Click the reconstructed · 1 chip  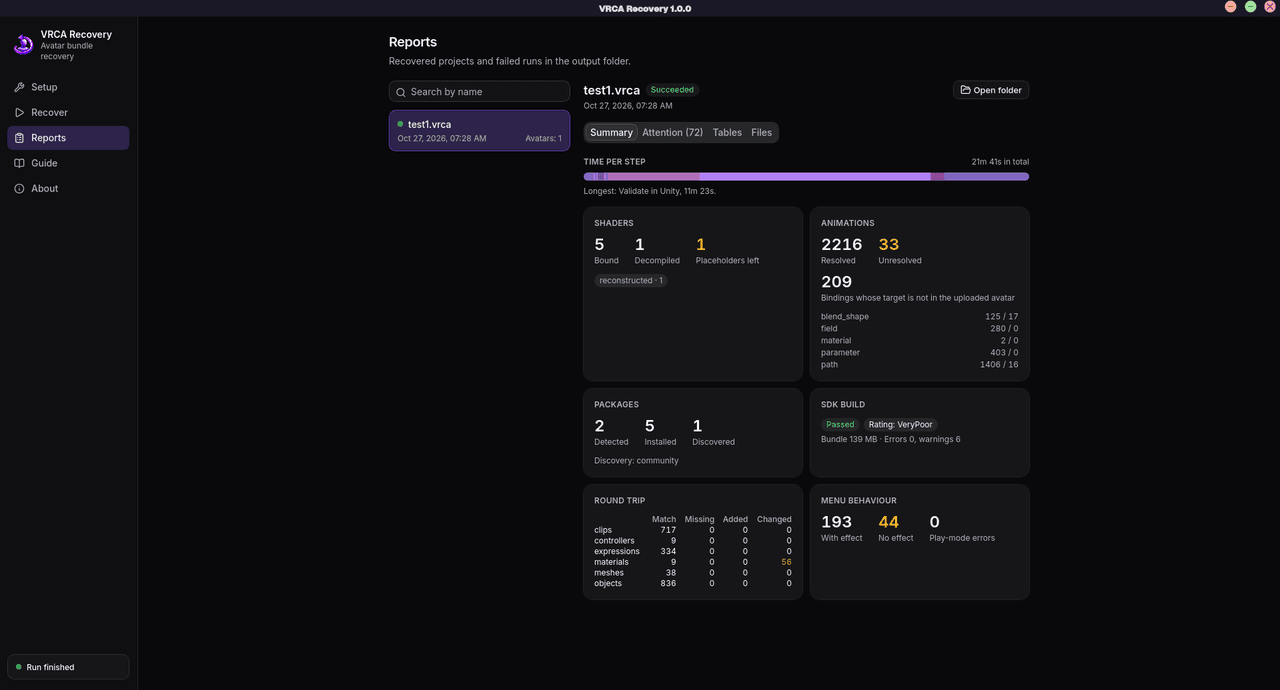click(x=631, y=281)
